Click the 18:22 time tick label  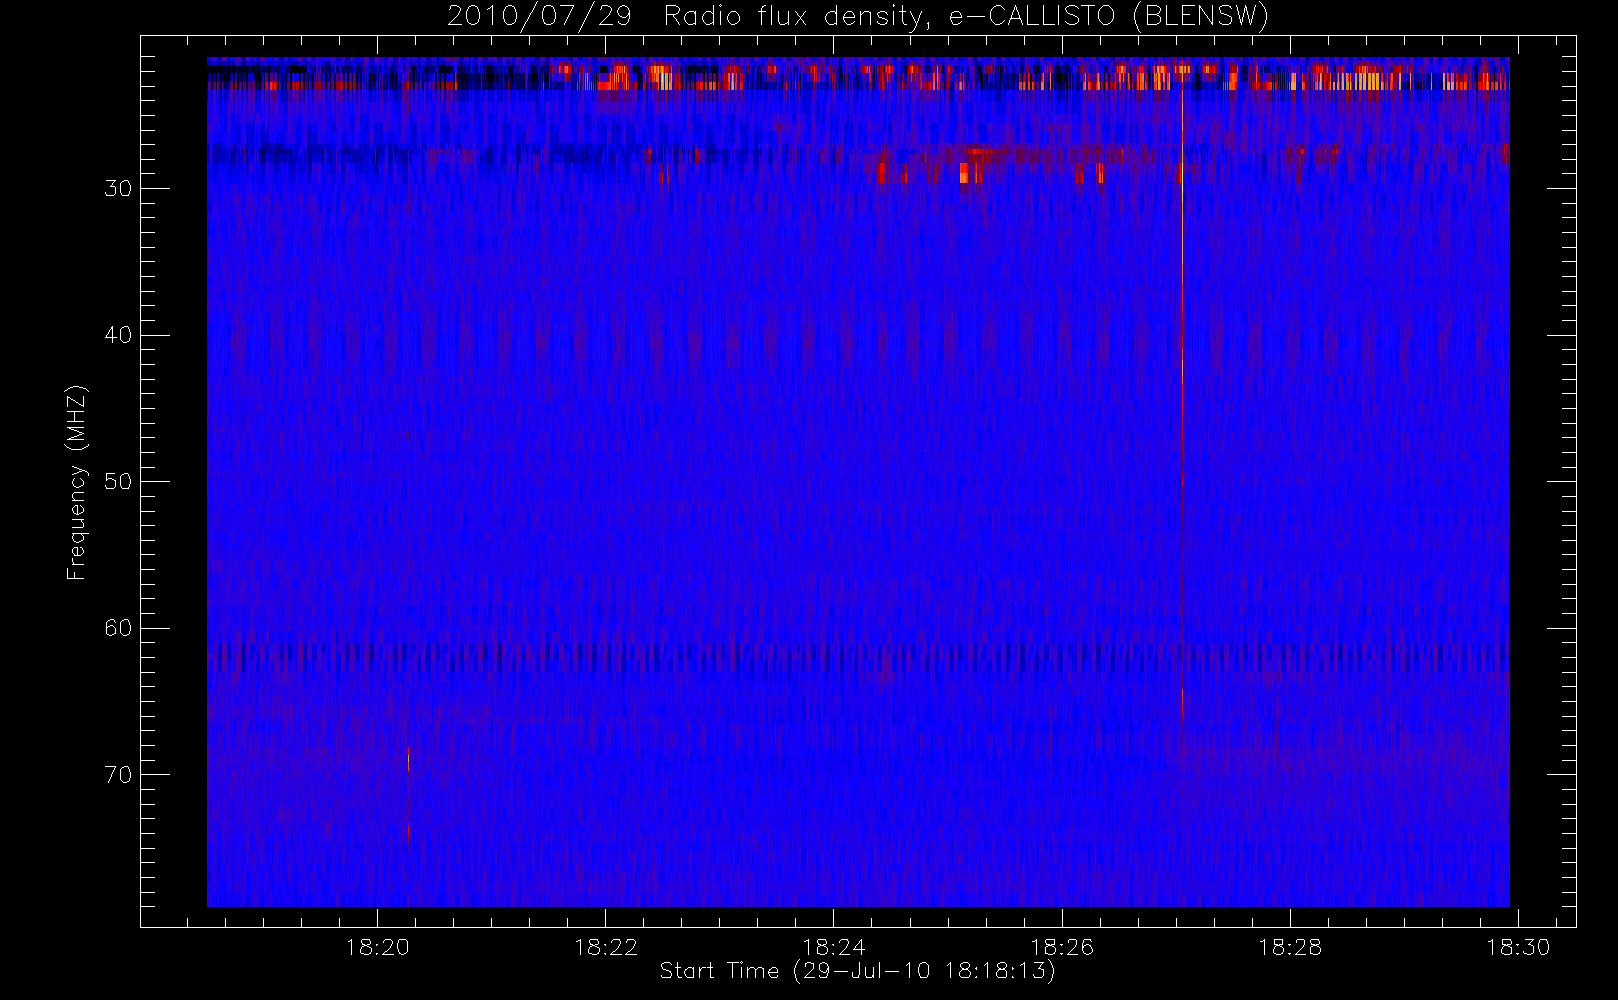tap(605, 947)
